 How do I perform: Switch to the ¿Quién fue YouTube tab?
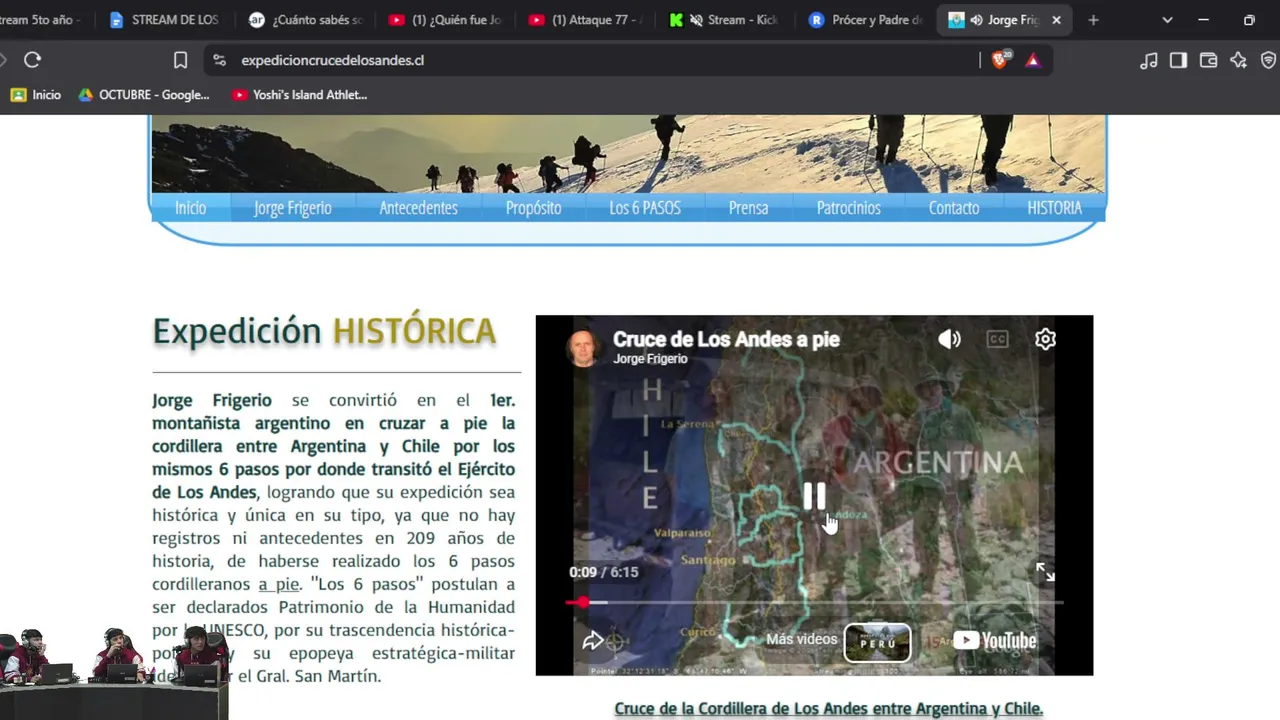(445, 20)
